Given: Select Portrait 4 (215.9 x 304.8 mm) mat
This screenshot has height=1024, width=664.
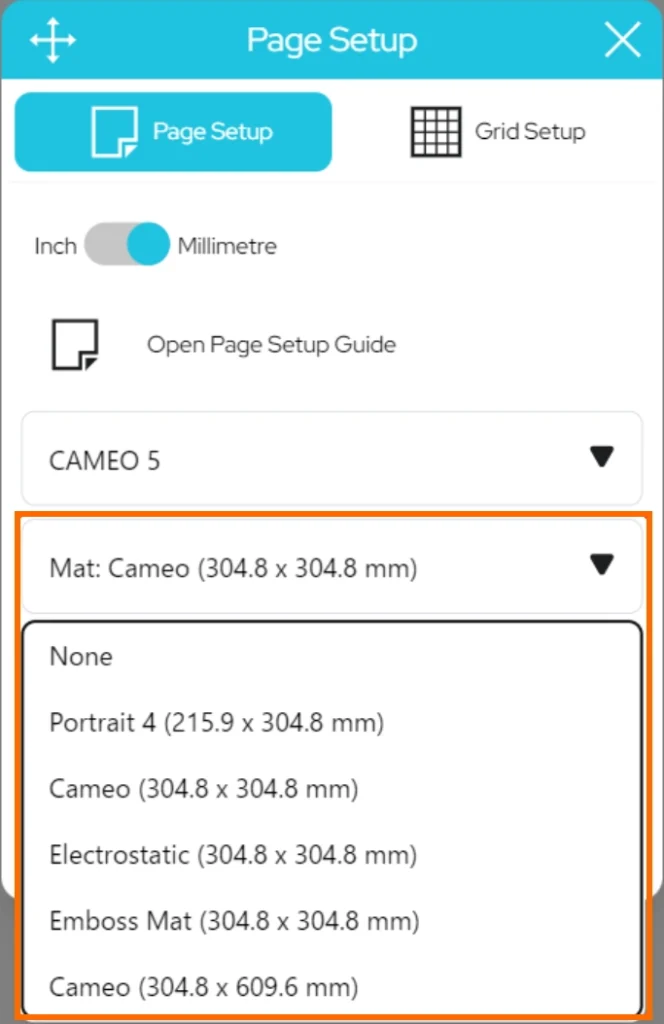Looking at the screenshot, I should click(x=216, y=723).
